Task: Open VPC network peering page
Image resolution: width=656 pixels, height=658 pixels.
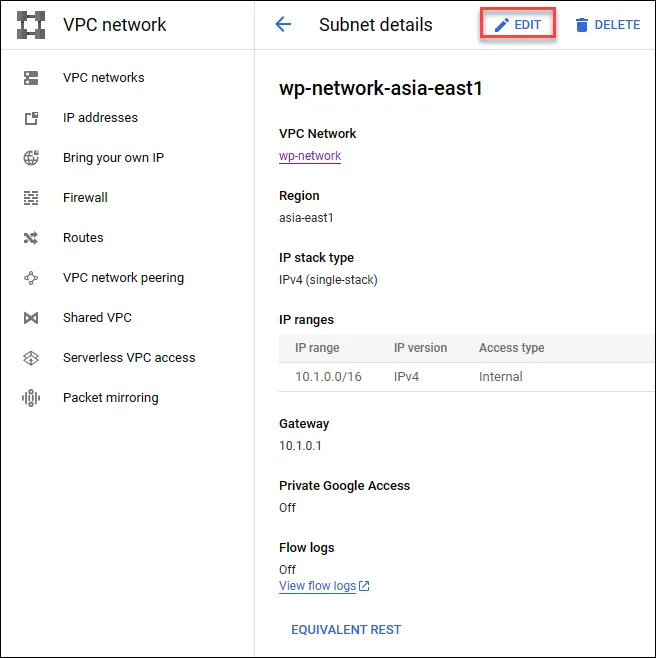Action: click(123, 278)
